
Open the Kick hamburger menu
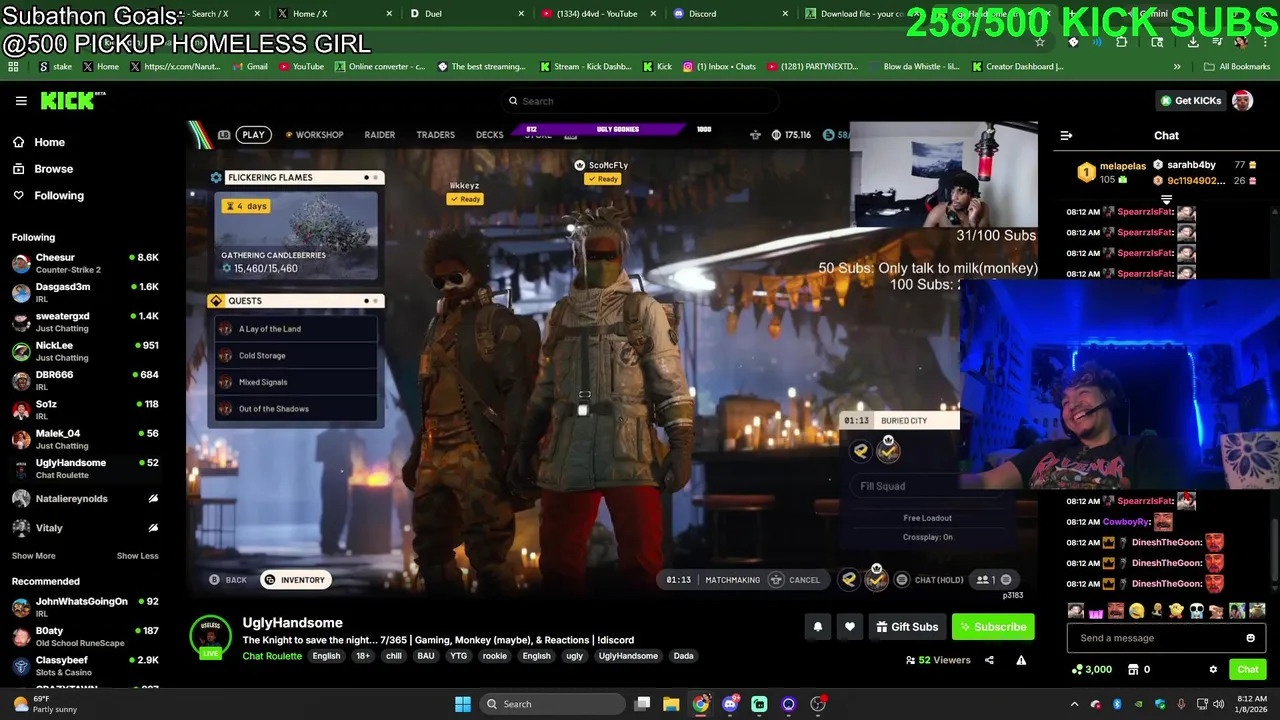(x=21, y=101)
